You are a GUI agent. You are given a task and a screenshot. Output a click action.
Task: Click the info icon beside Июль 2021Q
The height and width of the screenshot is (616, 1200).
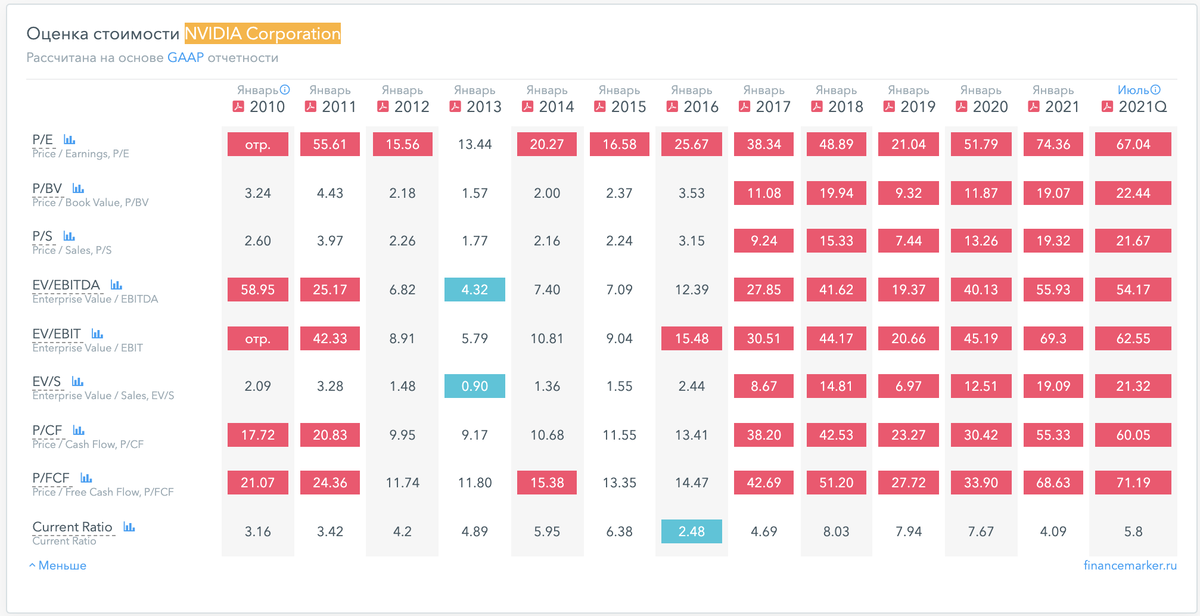[1155, 90]
